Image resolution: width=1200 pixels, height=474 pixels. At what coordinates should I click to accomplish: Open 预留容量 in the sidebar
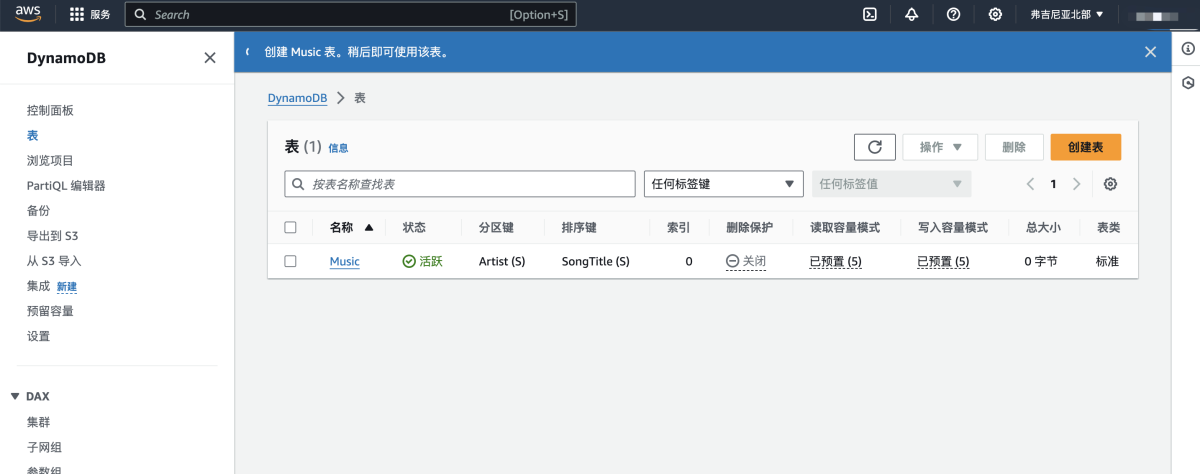pos(50,311)
